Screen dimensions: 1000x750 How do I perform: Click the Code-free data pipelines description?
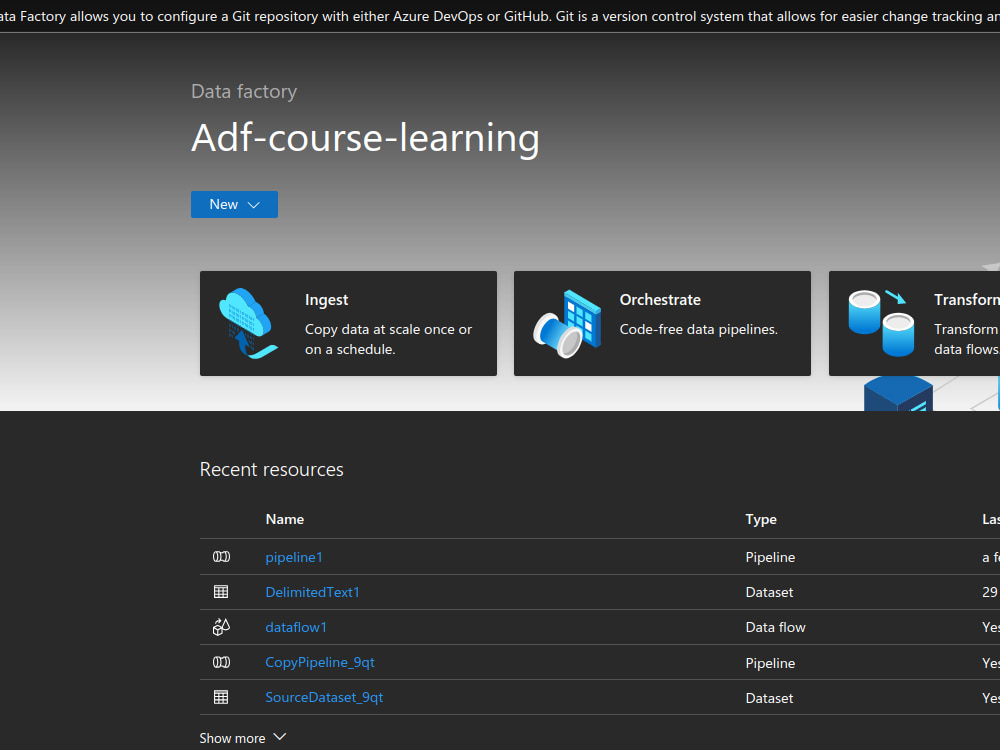698,330
